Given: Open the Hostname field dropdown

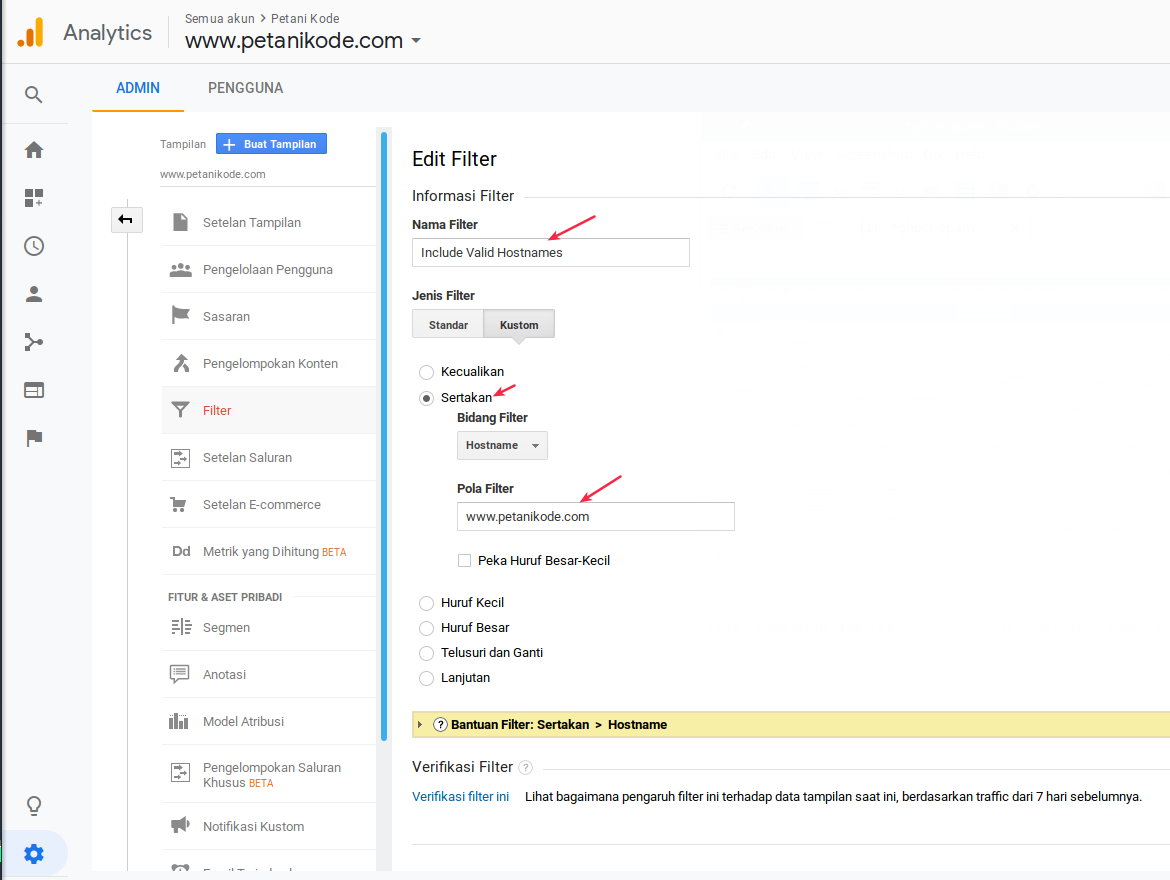Looking at the screenshot, I should [502, 445].
